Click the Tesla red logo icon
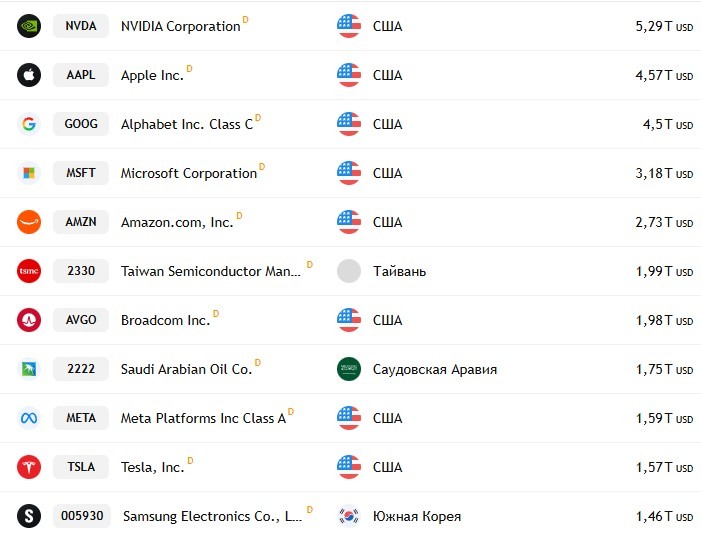This screenshot has height=533, width=701. point(29,467)
